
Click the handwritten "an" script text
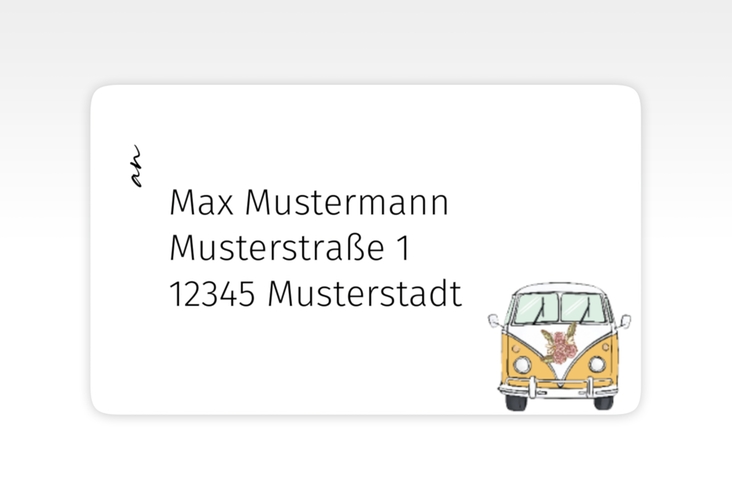point(136,168)
